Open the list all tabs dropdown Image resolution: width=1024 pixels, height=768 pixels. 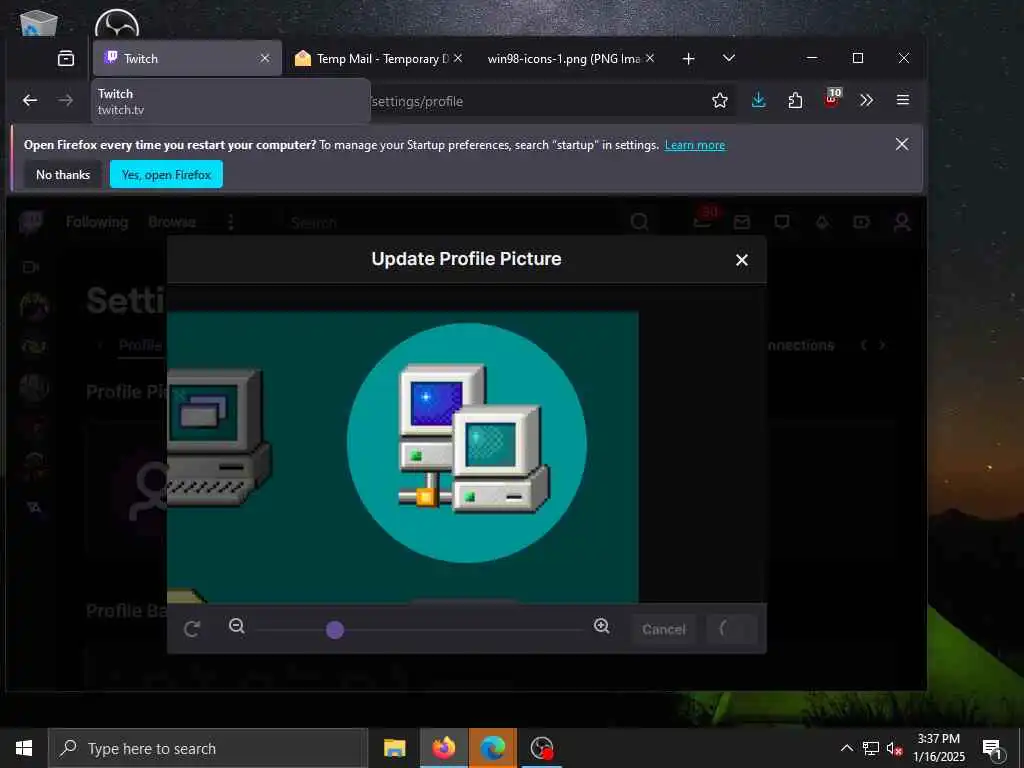729,58
